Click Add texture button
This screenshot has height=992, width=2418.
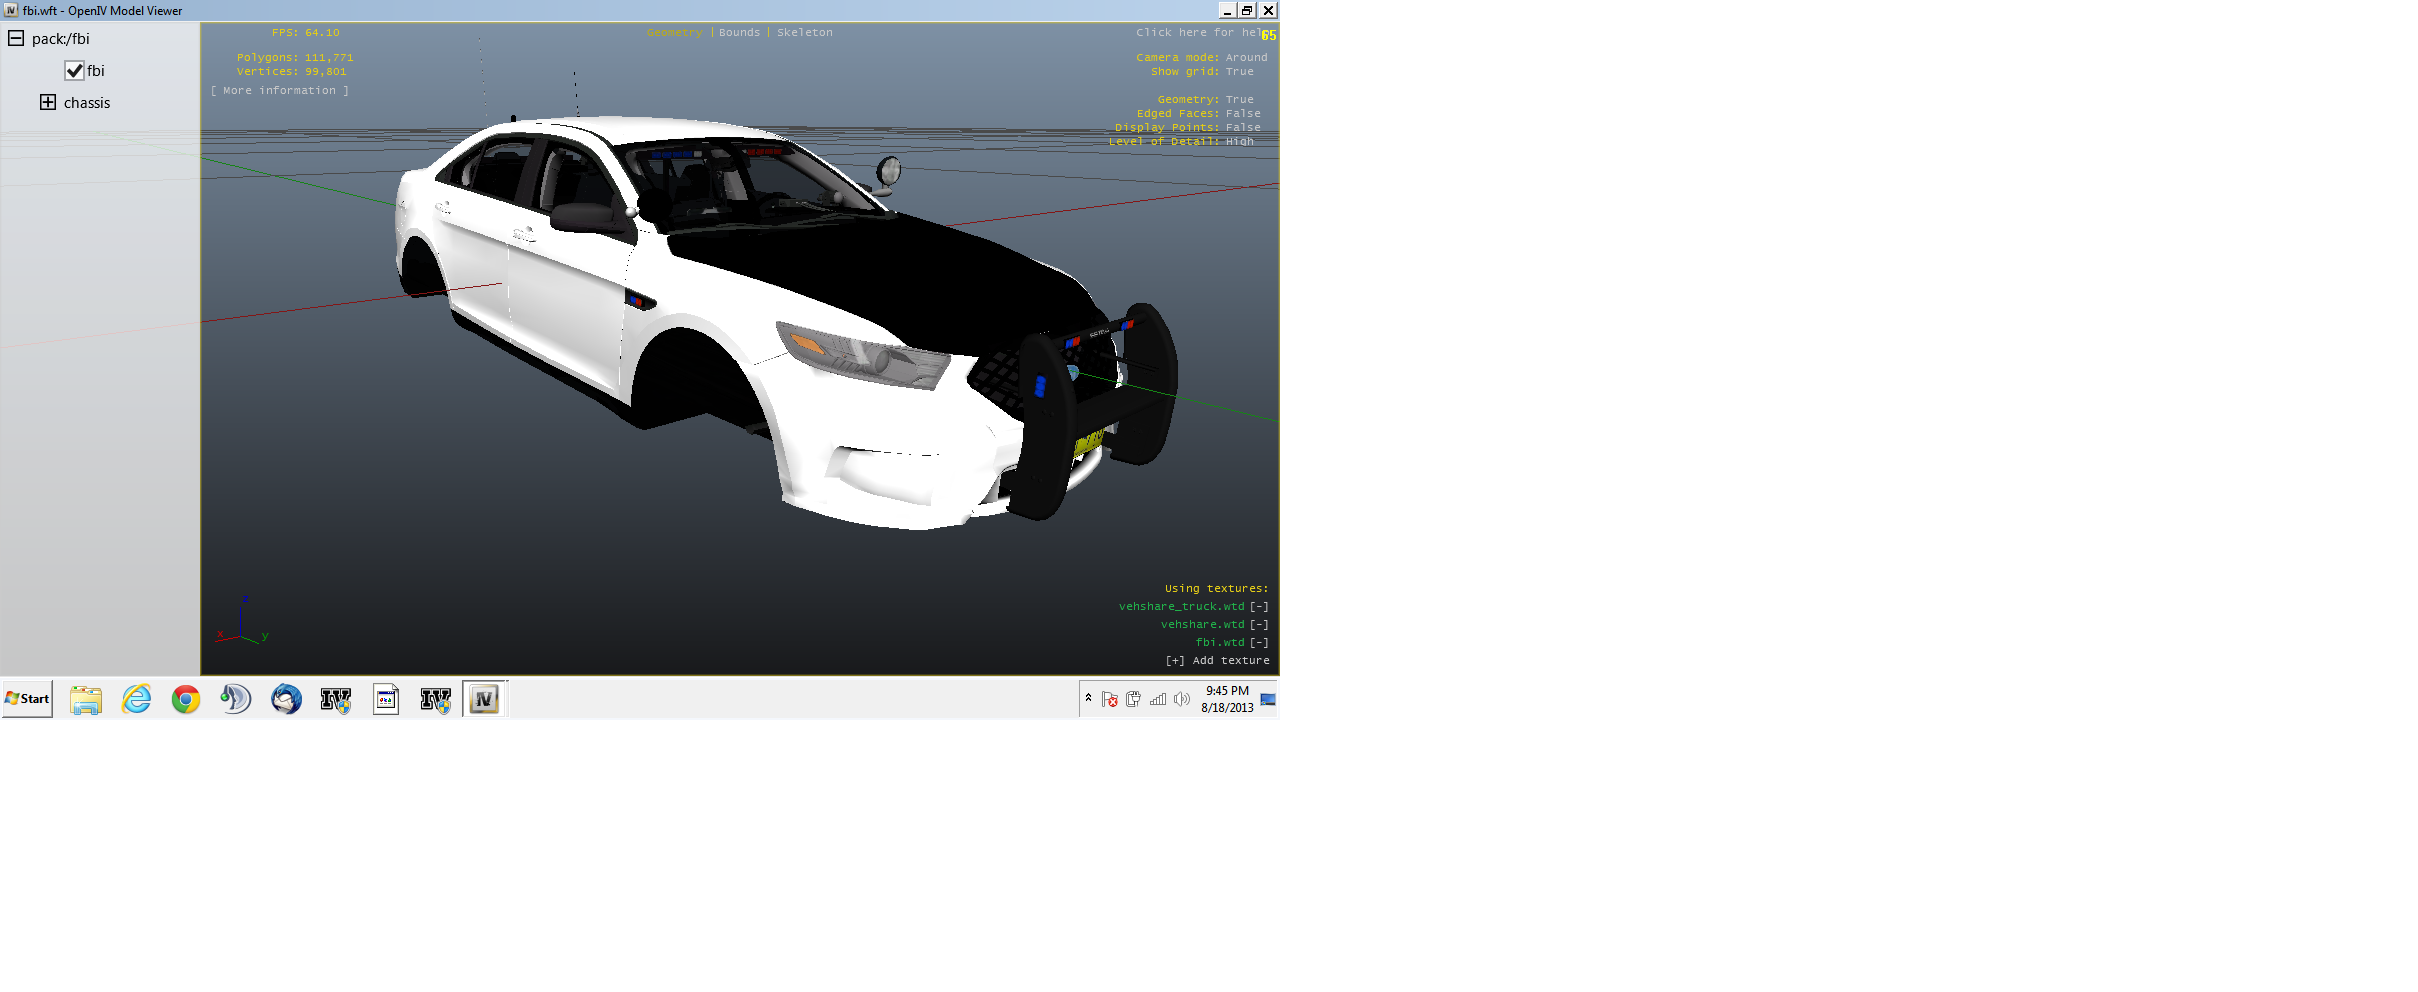(x=1217, y=661)
